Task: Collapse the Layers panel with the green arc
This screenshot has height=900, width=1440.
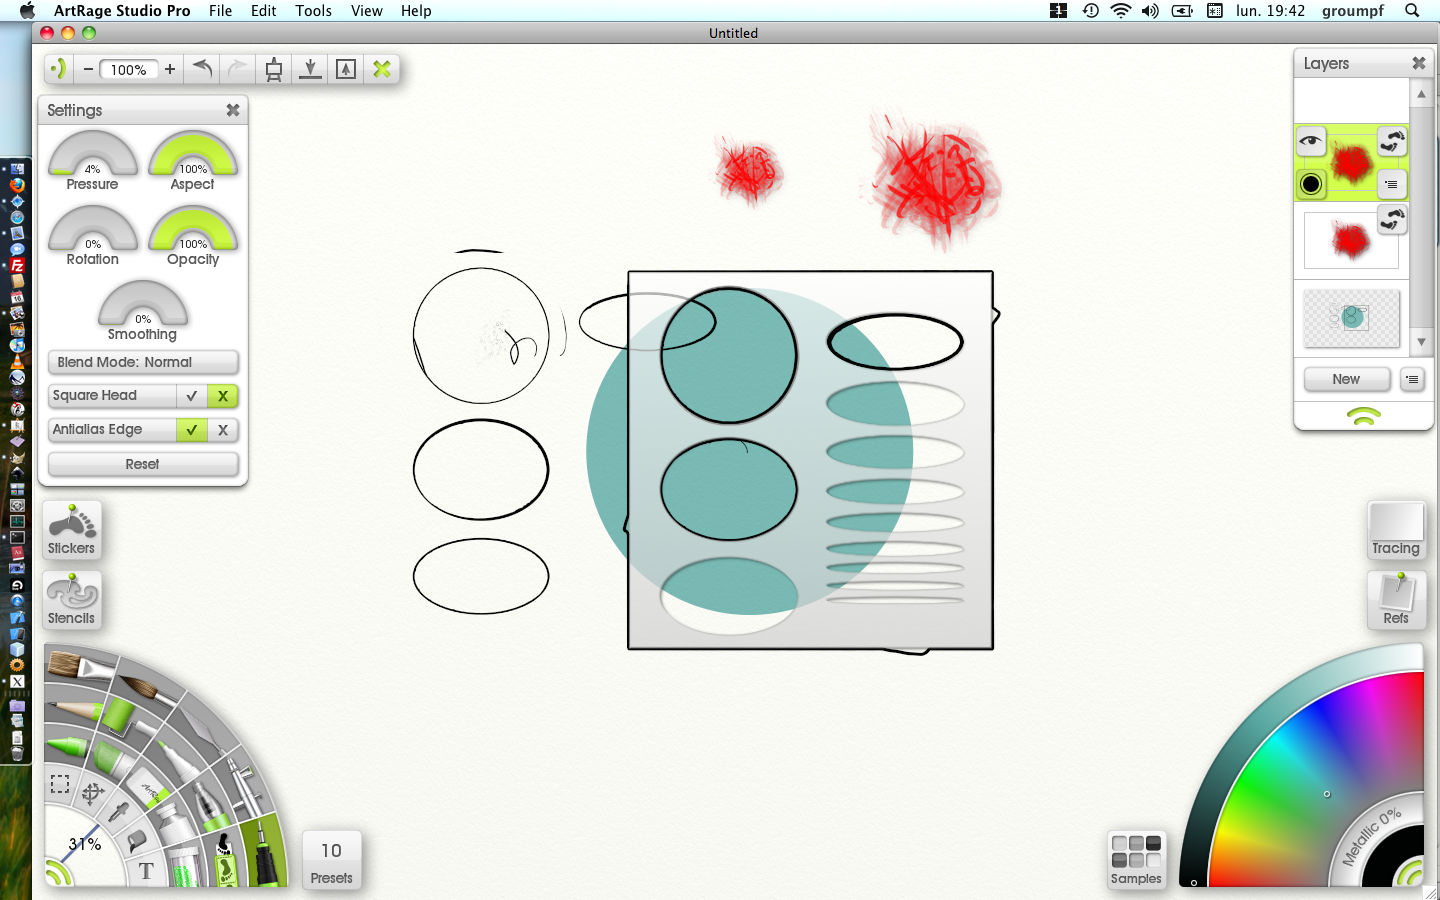Action: [x=1364, y=416]
